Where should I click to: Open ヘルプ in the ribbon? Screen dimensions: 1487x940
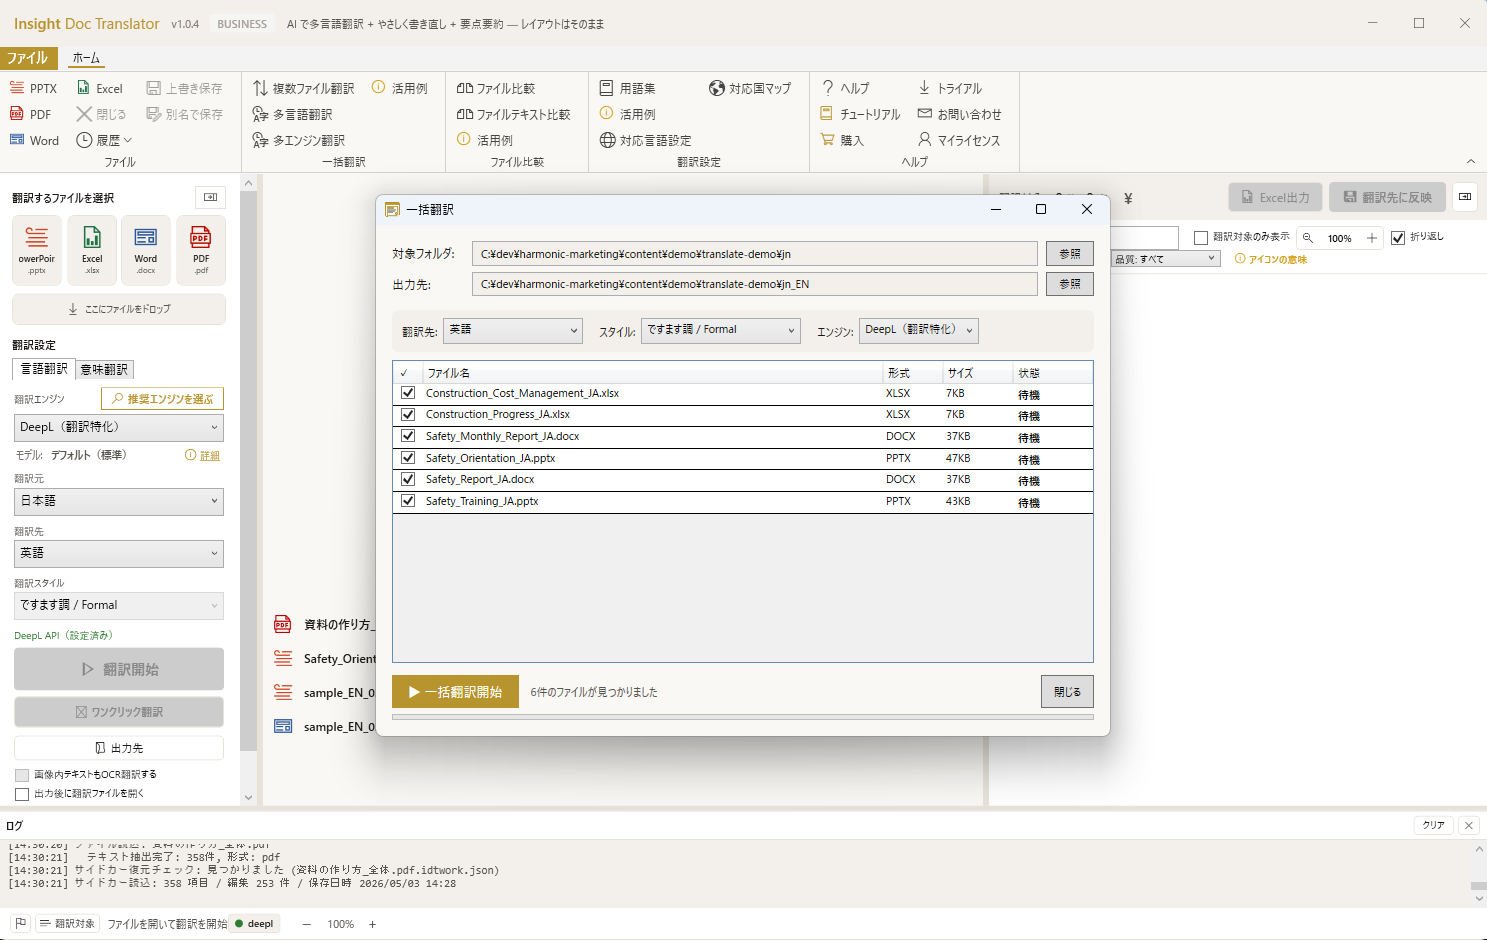(x=845, y=88)
